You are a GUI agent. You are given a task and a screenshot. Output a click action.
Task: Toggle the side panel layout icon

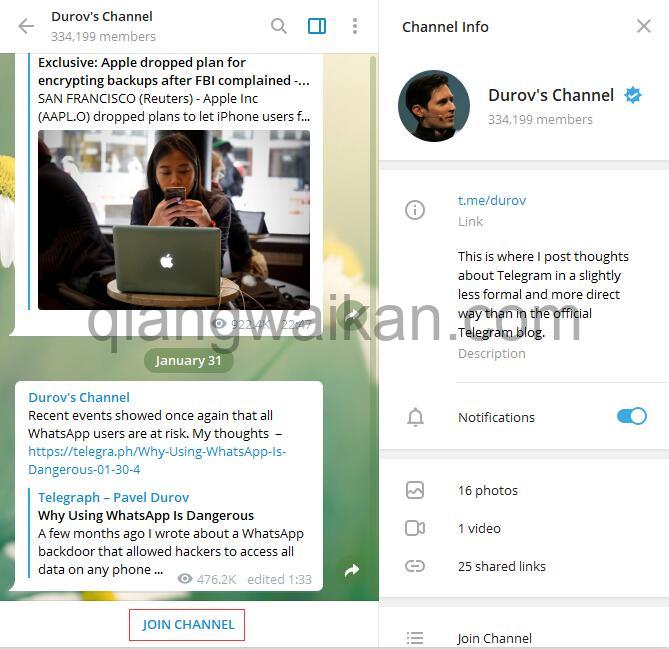(x=317, y=26)
